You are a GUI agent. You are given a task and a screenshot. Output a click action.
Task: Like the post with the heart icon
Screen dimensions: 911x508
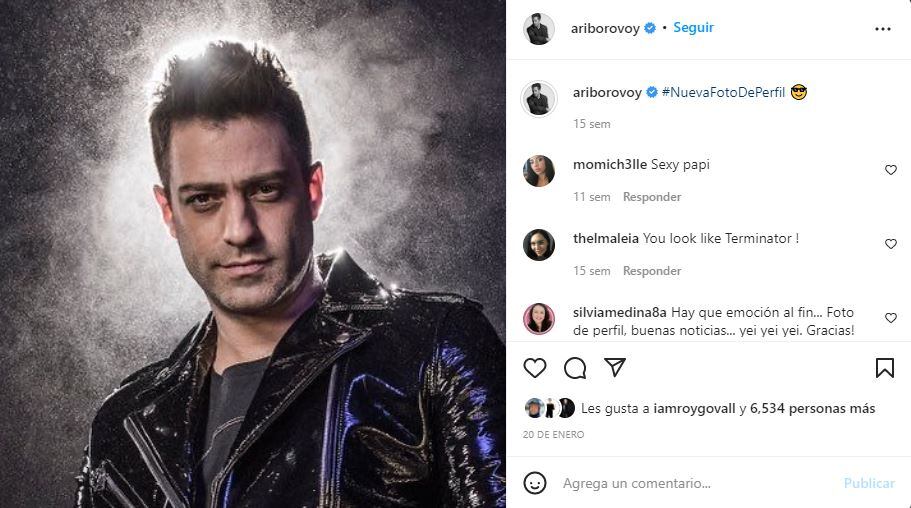(535, 368)
